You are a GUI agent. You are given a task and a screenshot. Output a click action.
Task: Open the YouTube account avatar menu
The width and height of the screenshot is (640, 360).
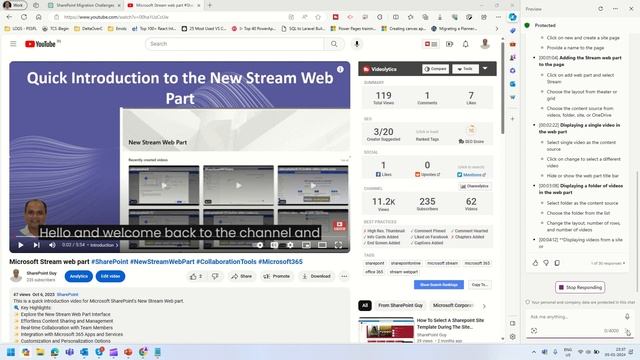pyautogui.click(x=485, y=44)
